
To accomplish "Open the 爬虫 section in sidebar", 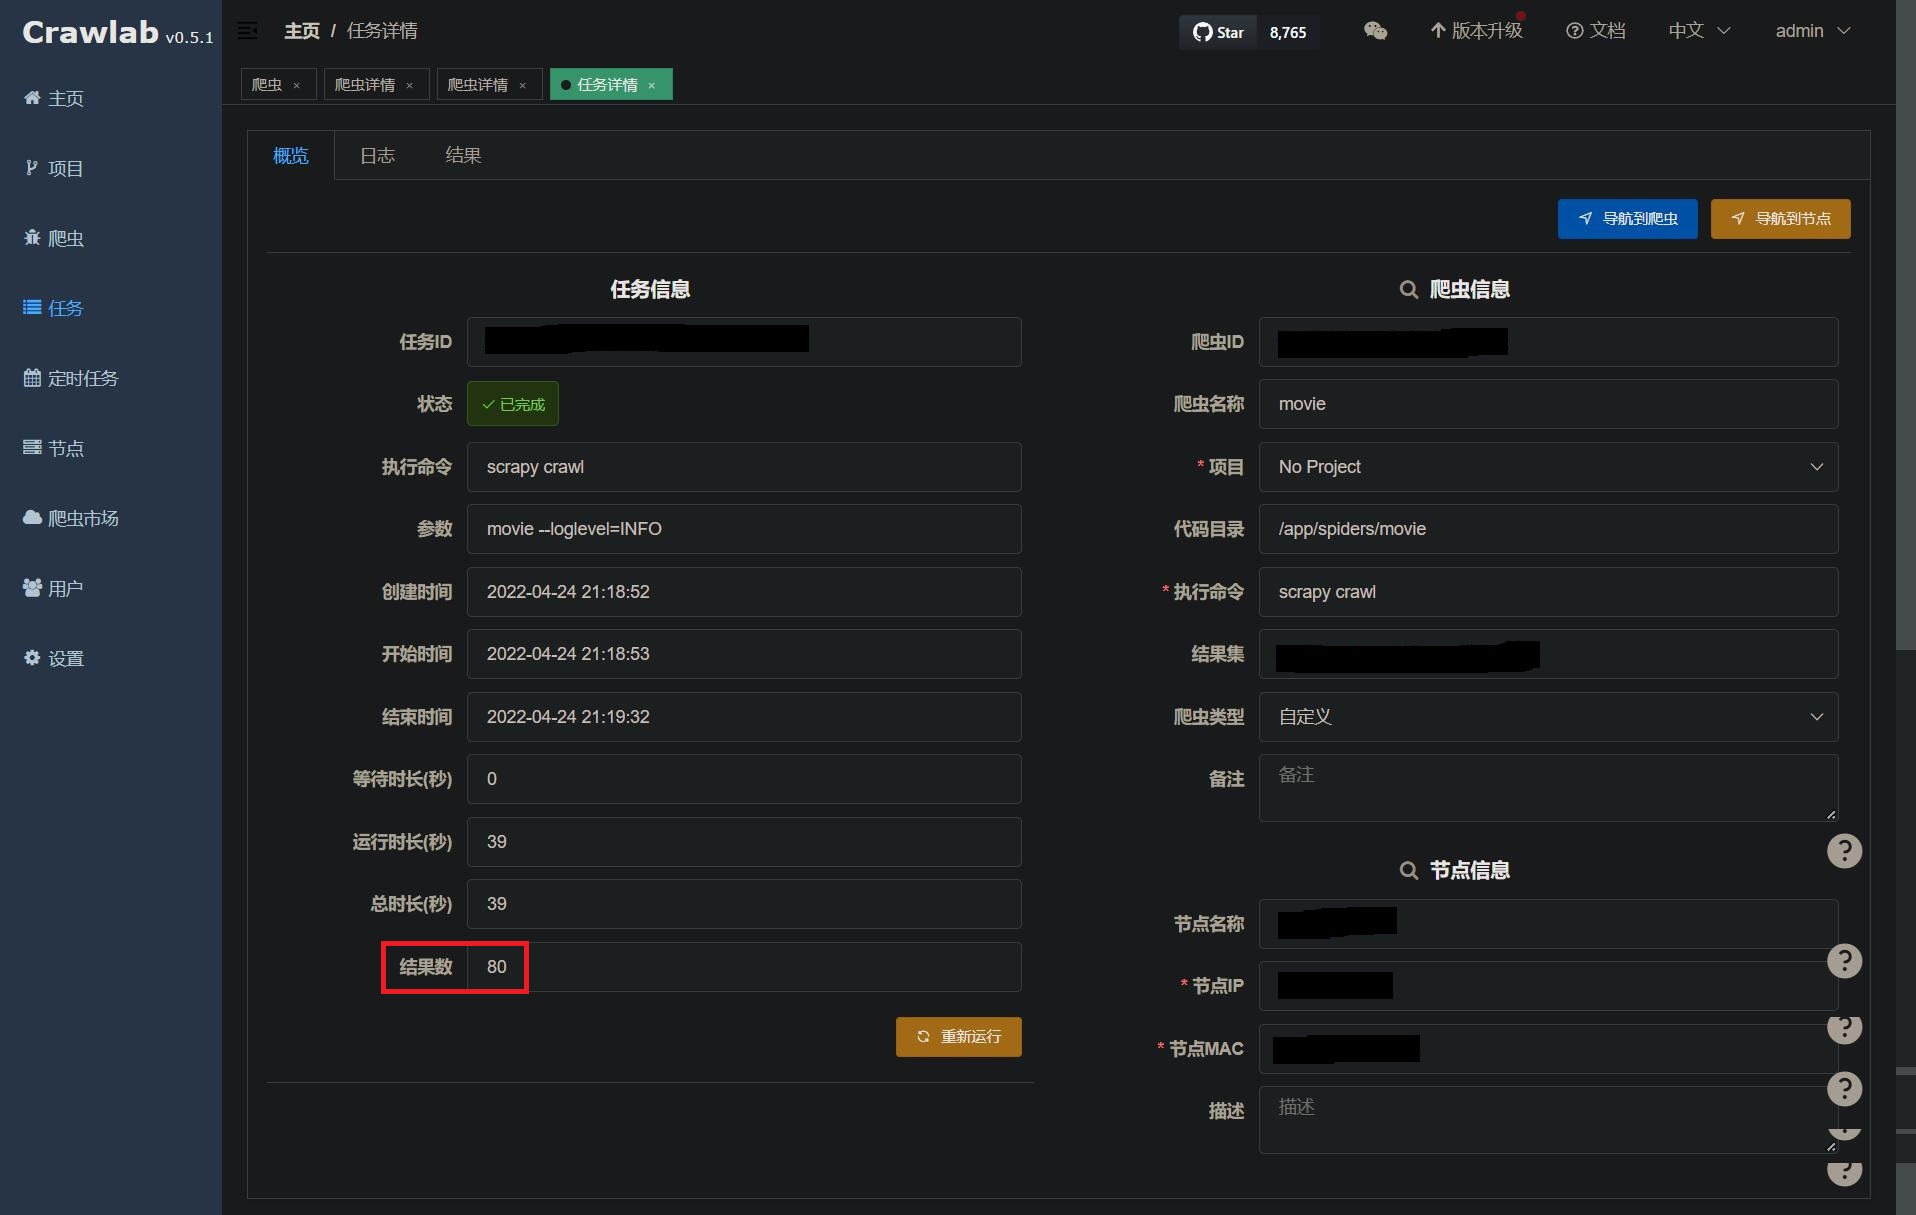I will pyautogui.click(x=65, y=238).
